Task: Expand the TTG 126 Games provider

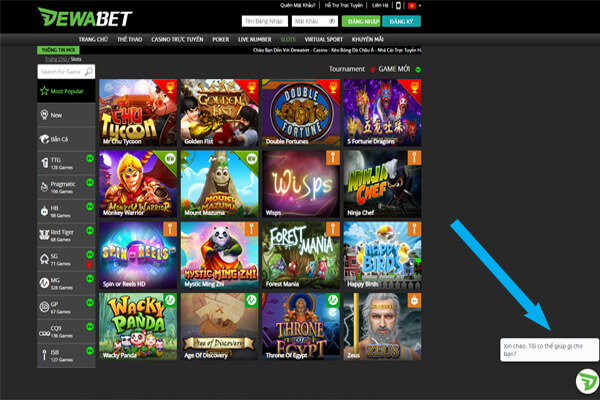Action: click(x=66, y=163)
